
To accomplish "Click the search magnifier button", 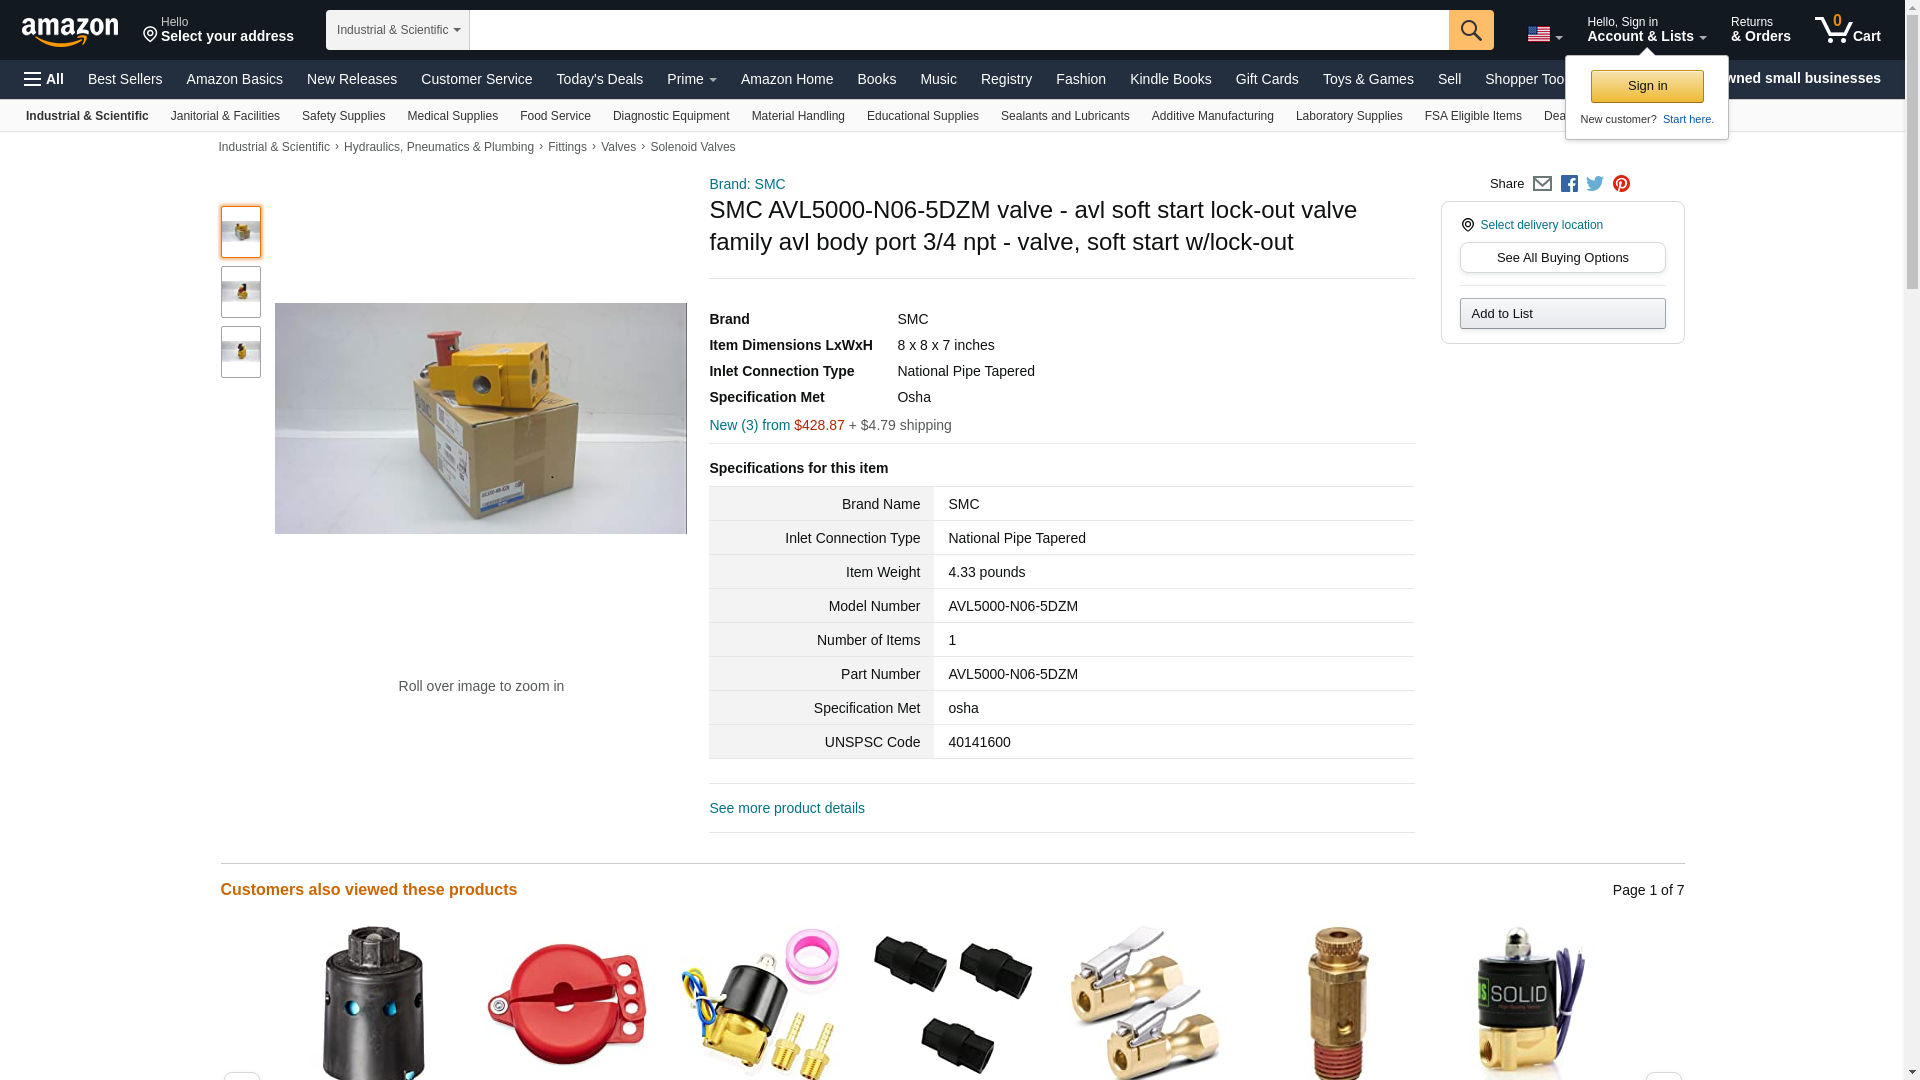I will 1471,30.
